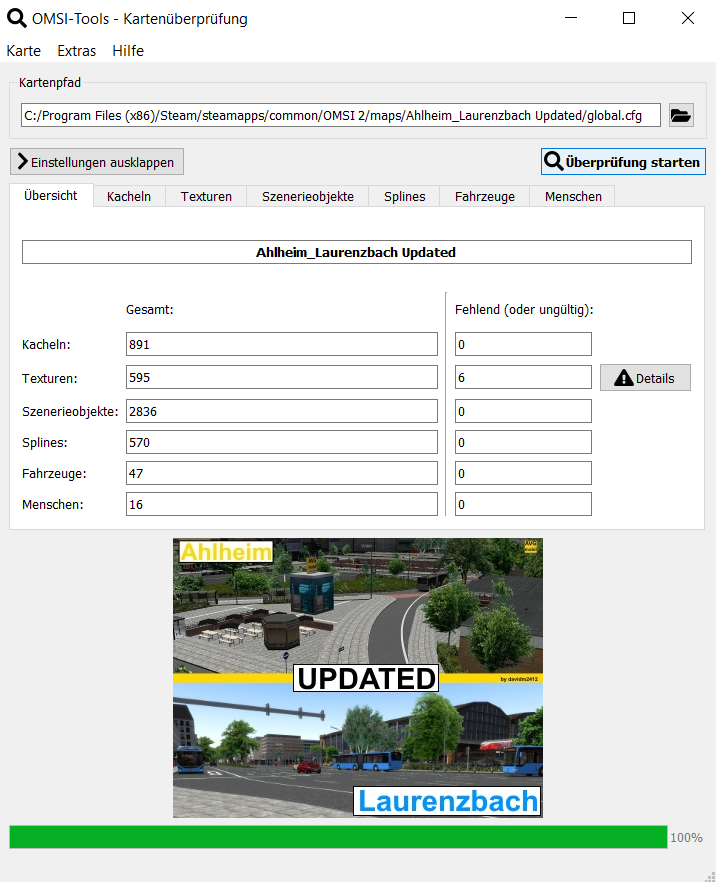Open the Szenerieobjekte tab
The height and width of the screenshot is (882, 716).
click(x=308, y=197)
